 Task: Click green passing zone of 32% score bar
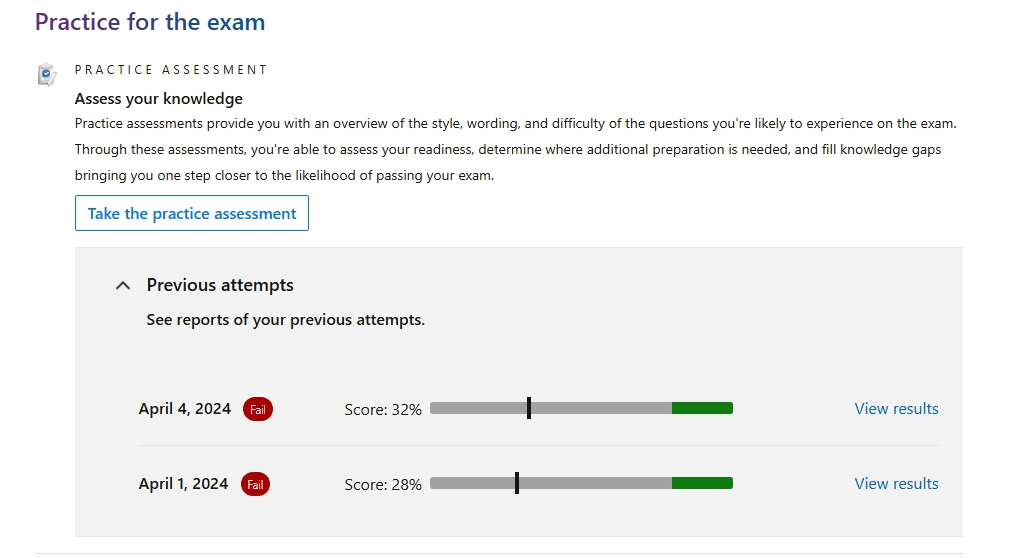[703, 408]
